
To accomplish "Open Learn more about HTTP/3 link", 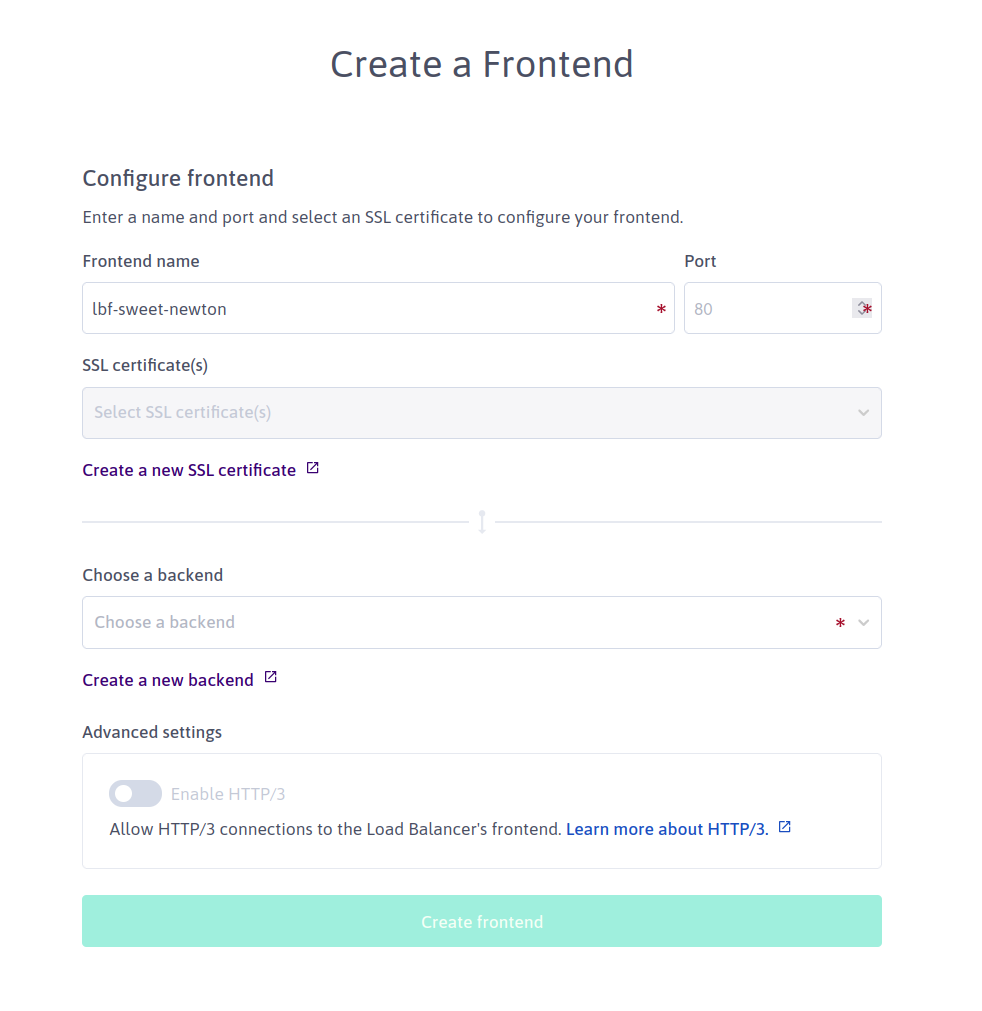I will [x=667, y=829].
